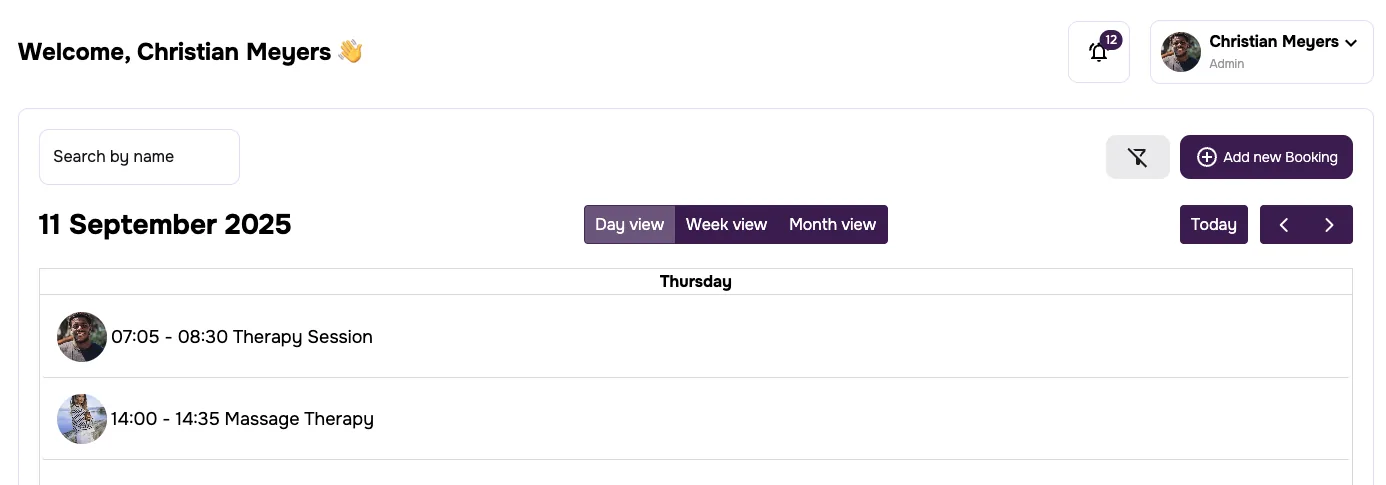Switch to Week view
The image size is (1386, 485).
(x=726, y=225)
